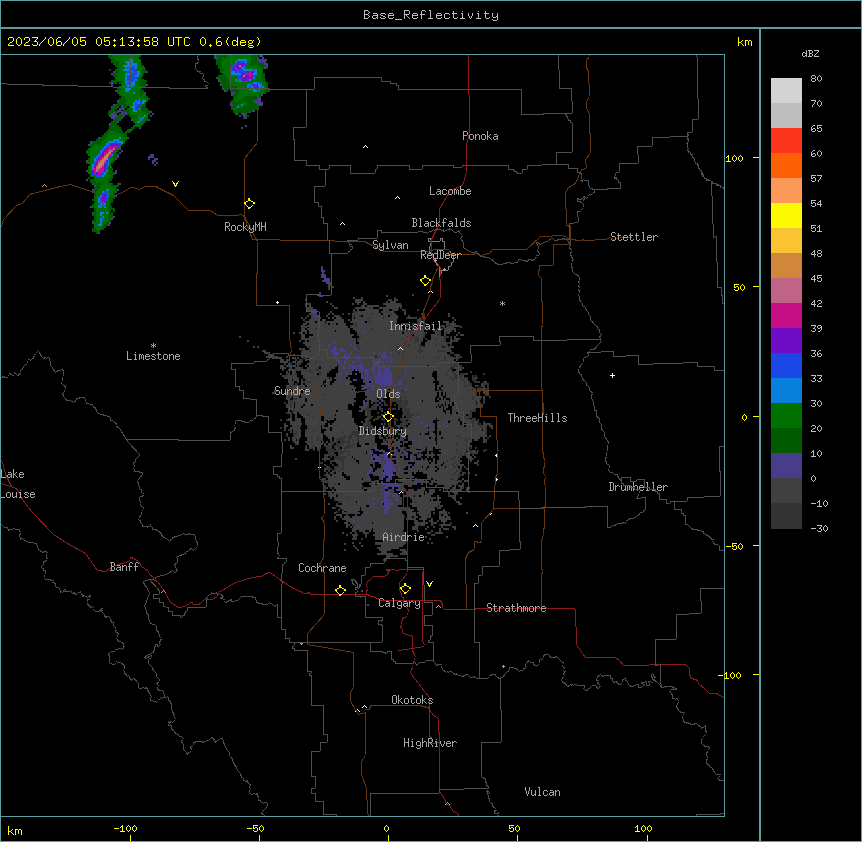
Task: Select the white asterisk marker above Limestone
Action: pyautogui.click(x=153, y=346)
